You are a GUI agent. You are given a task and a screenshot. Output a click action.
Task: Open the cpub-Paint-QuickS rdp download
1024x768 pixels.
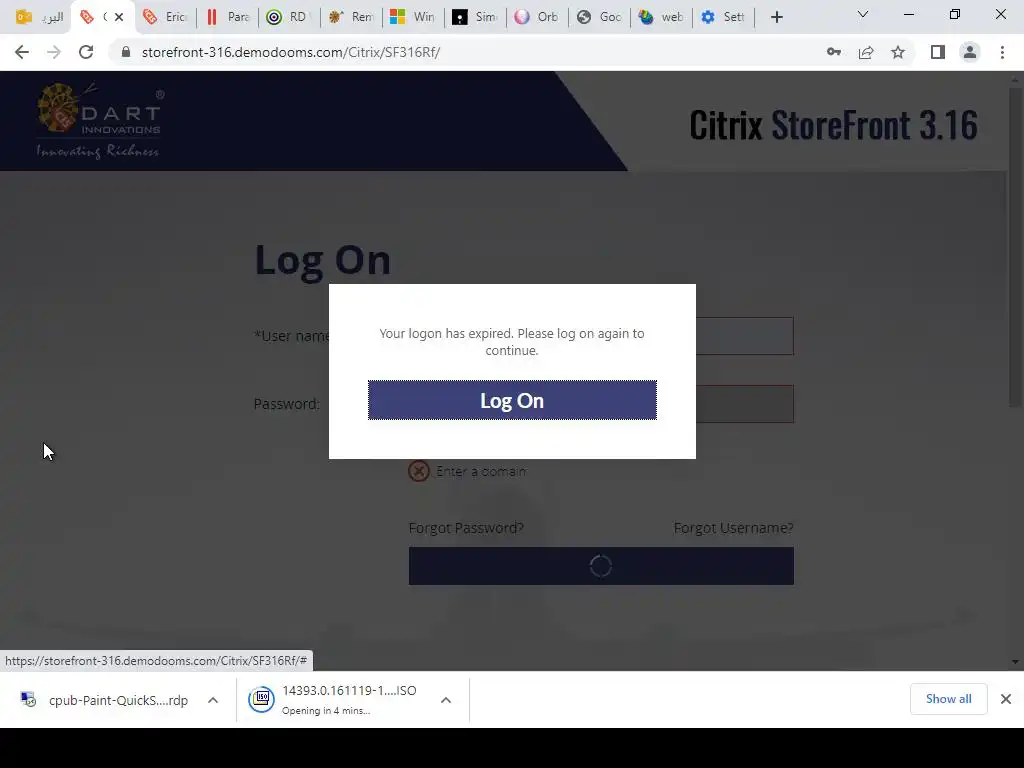point(104,700)
